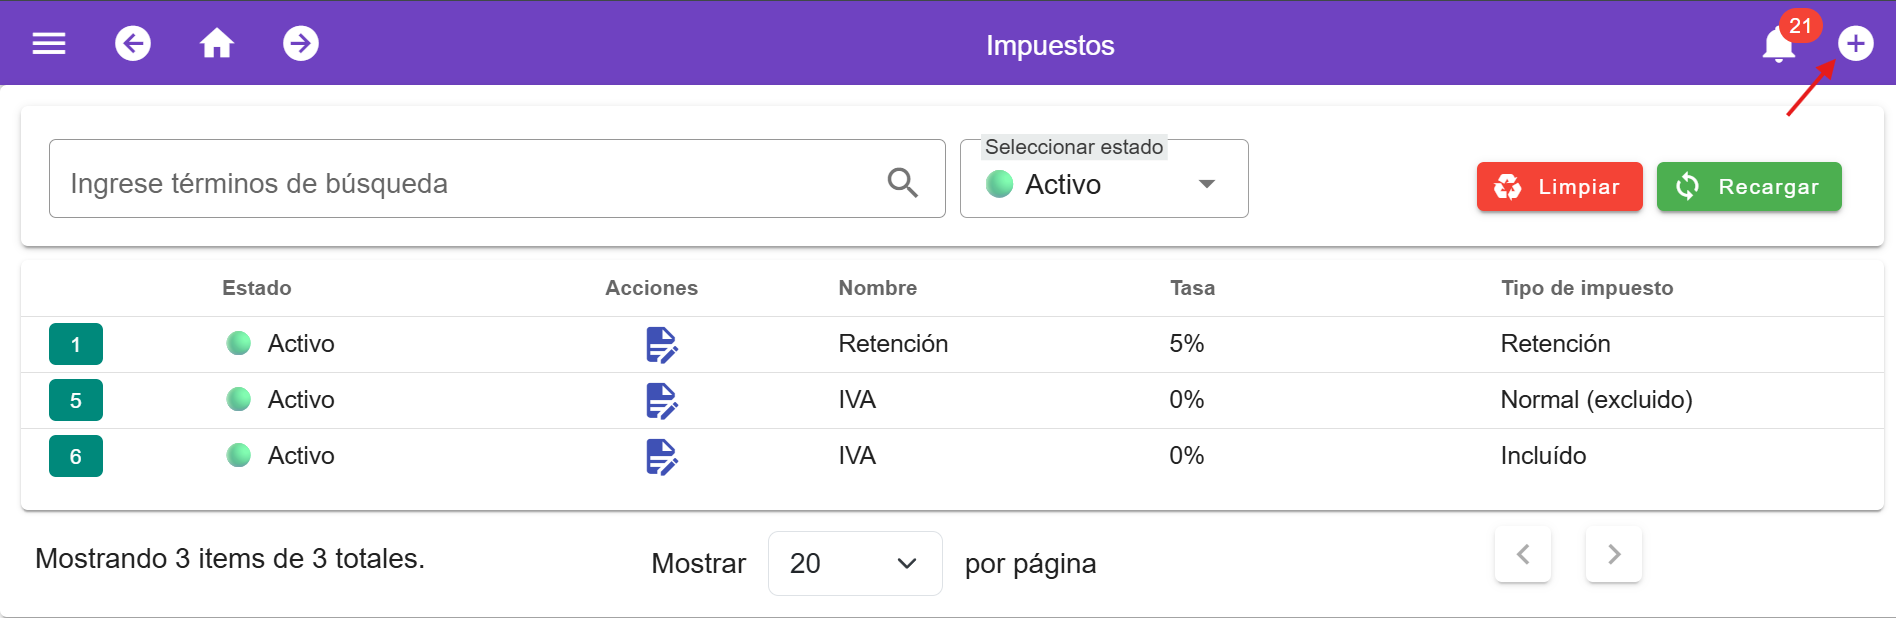Select the row ID badge 1
1896x618 pixels.
[76, 345]
